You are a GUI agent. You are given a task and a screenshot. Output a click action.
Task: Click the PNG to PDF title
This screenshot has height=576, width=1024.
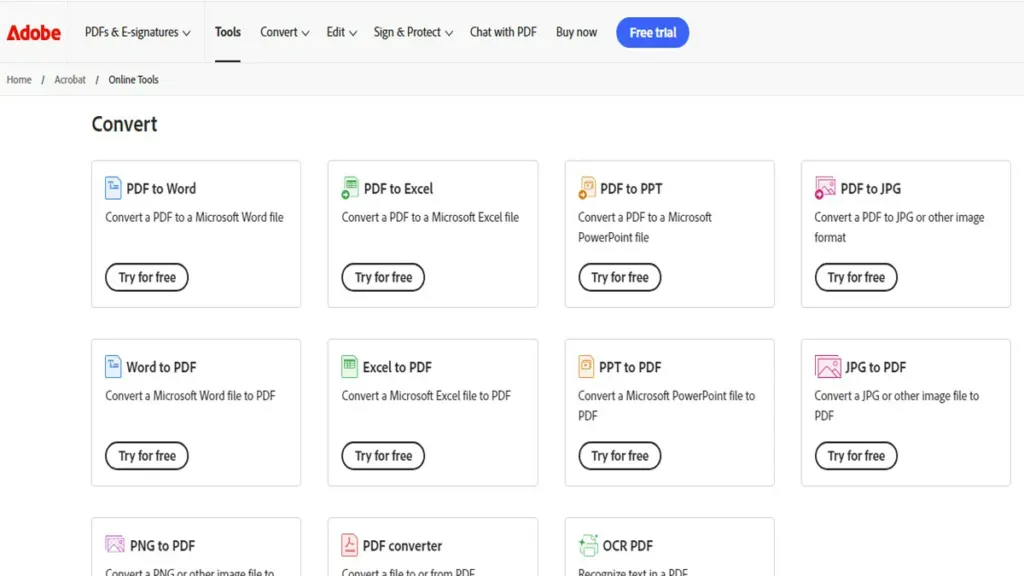[x=163, y=545]
